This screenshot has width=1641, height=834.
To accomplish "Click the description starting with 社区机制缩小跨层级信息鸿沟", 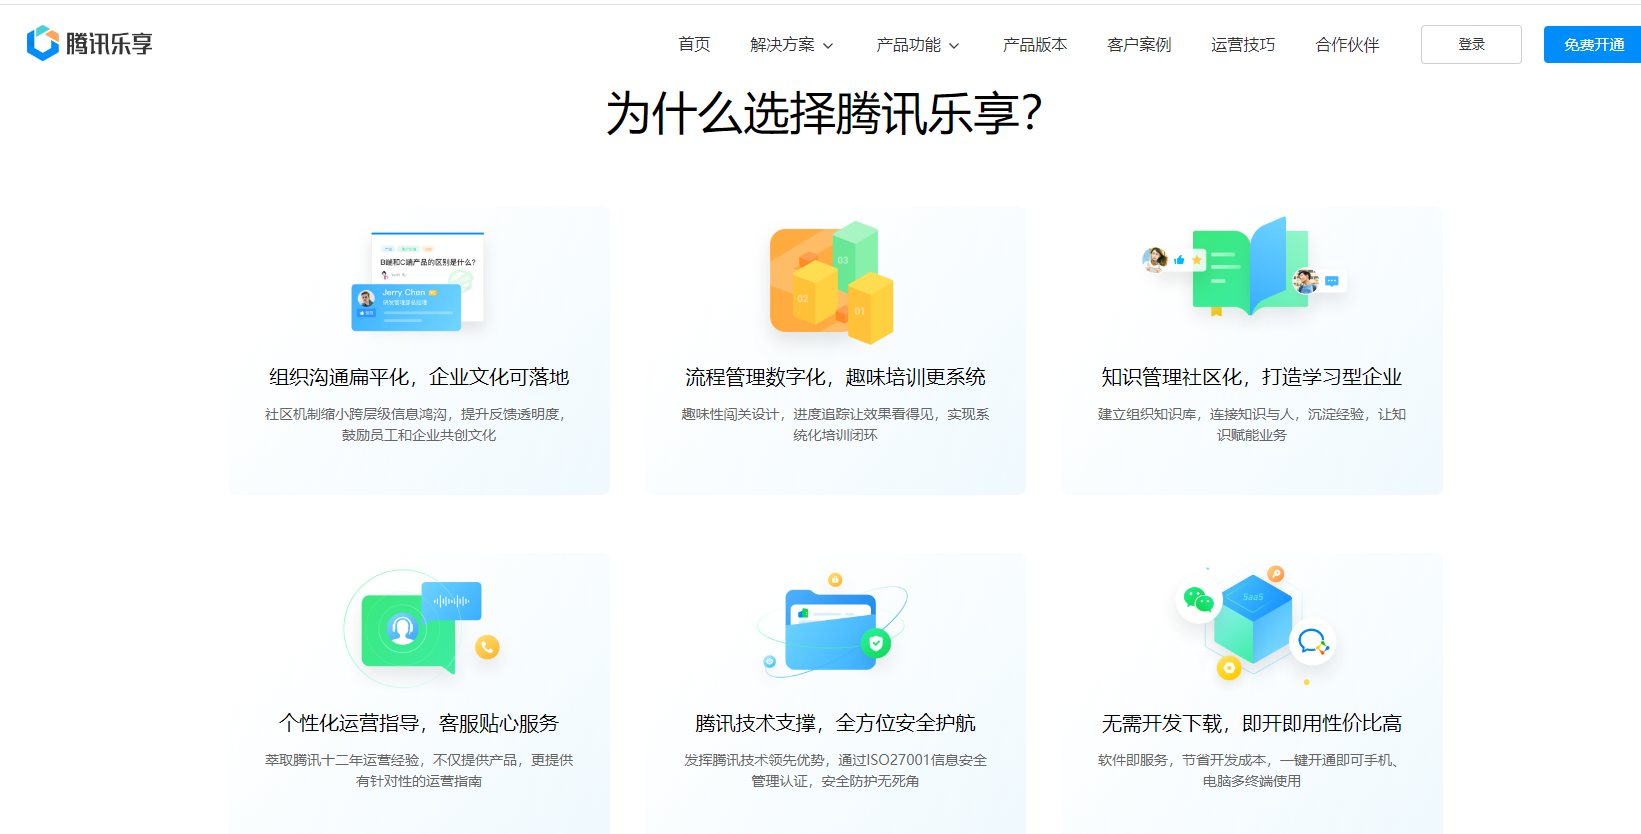I will 419,424.
